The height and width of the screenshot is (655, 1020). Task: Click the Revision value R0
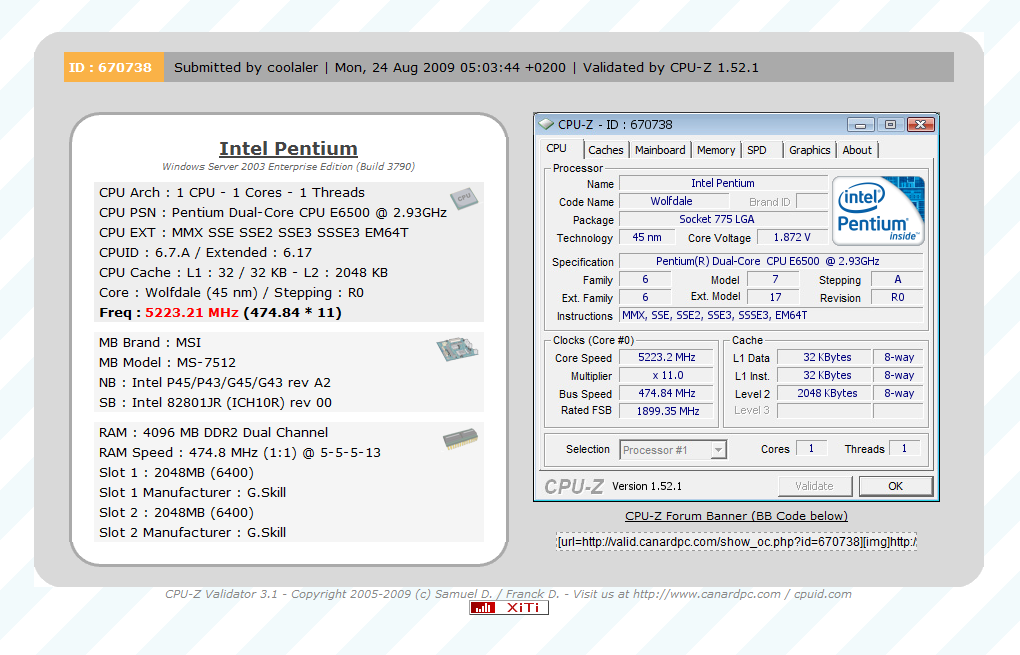[x=897, y=297]
